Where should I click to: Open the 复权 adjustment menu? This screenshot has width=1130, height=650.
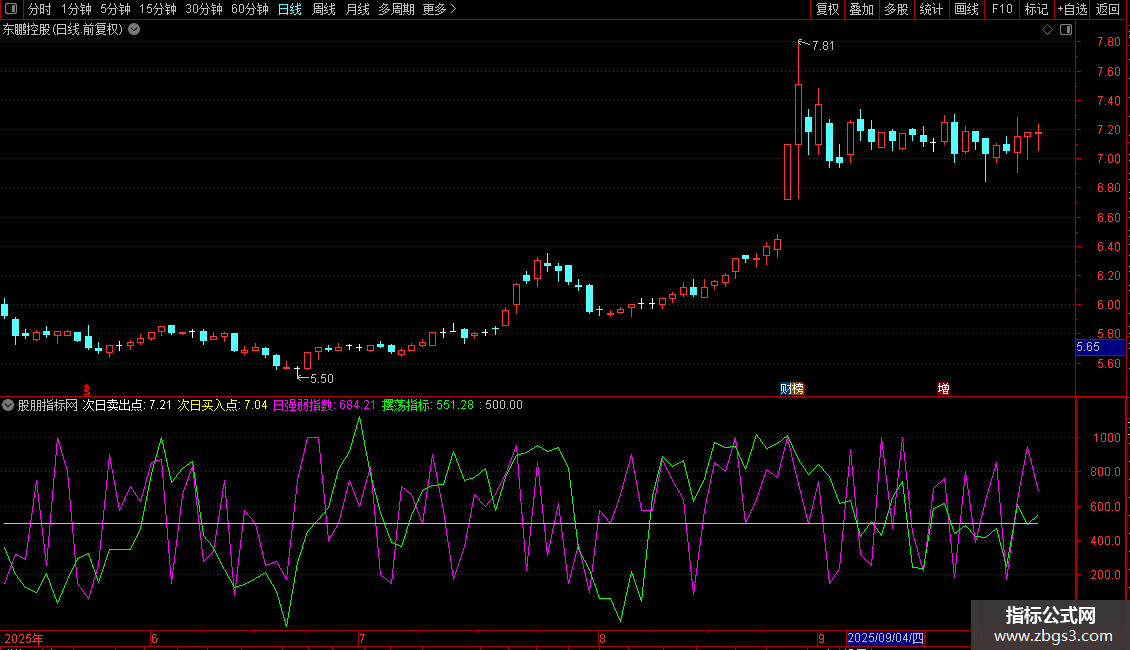coord(827,9)
